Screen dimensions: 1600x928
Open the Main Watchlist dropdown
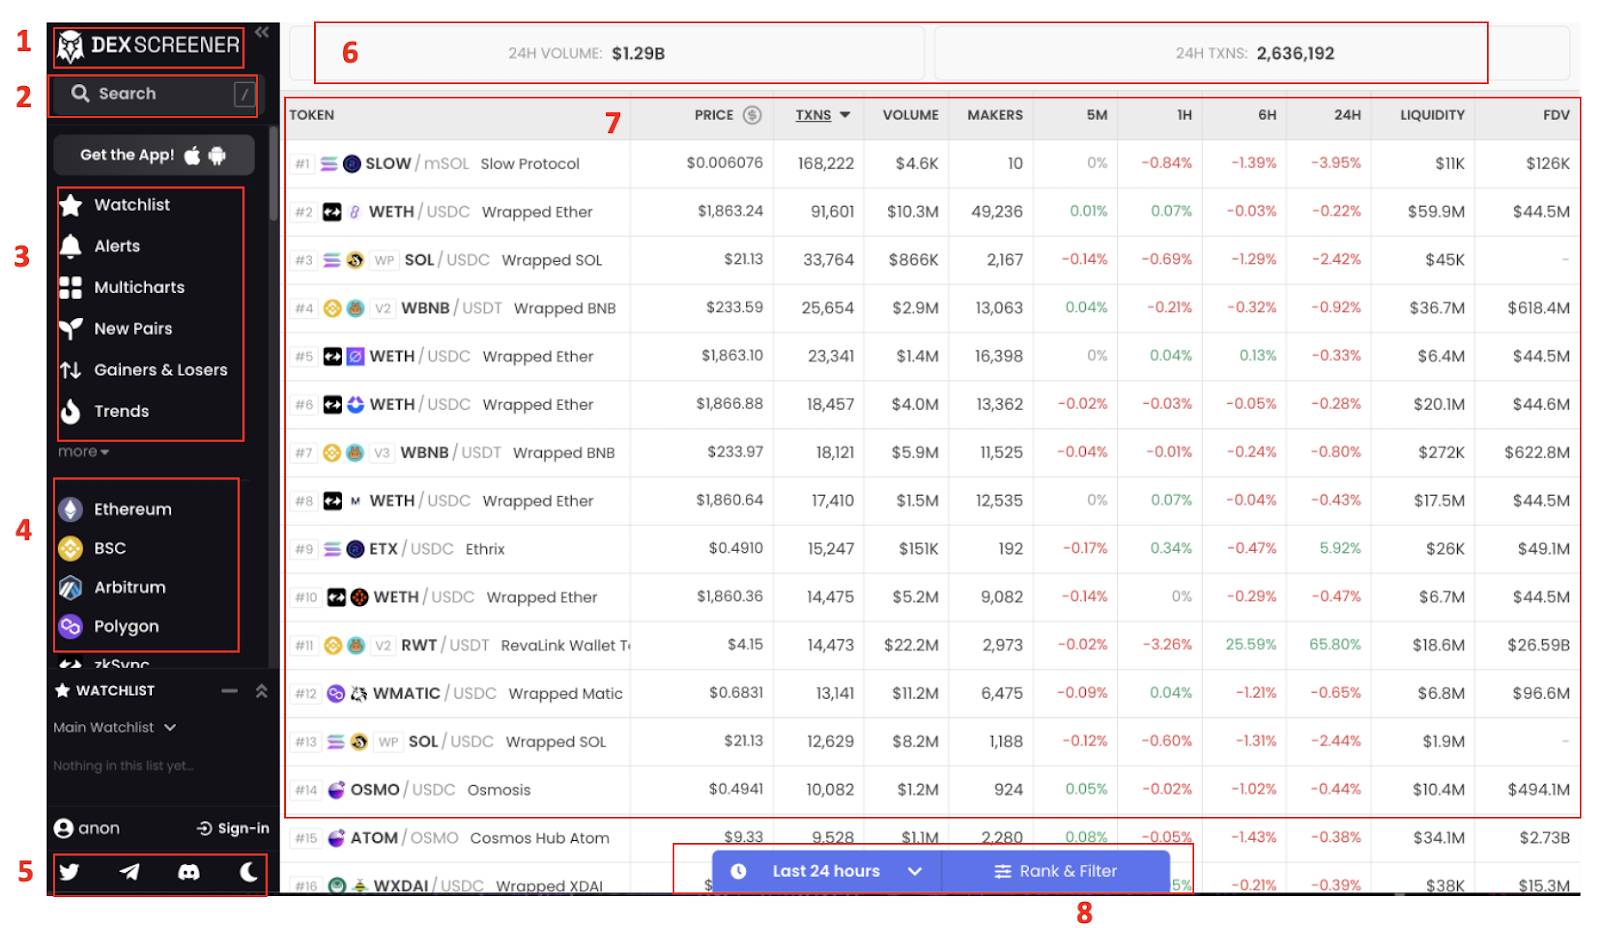(x=115, y=727)
